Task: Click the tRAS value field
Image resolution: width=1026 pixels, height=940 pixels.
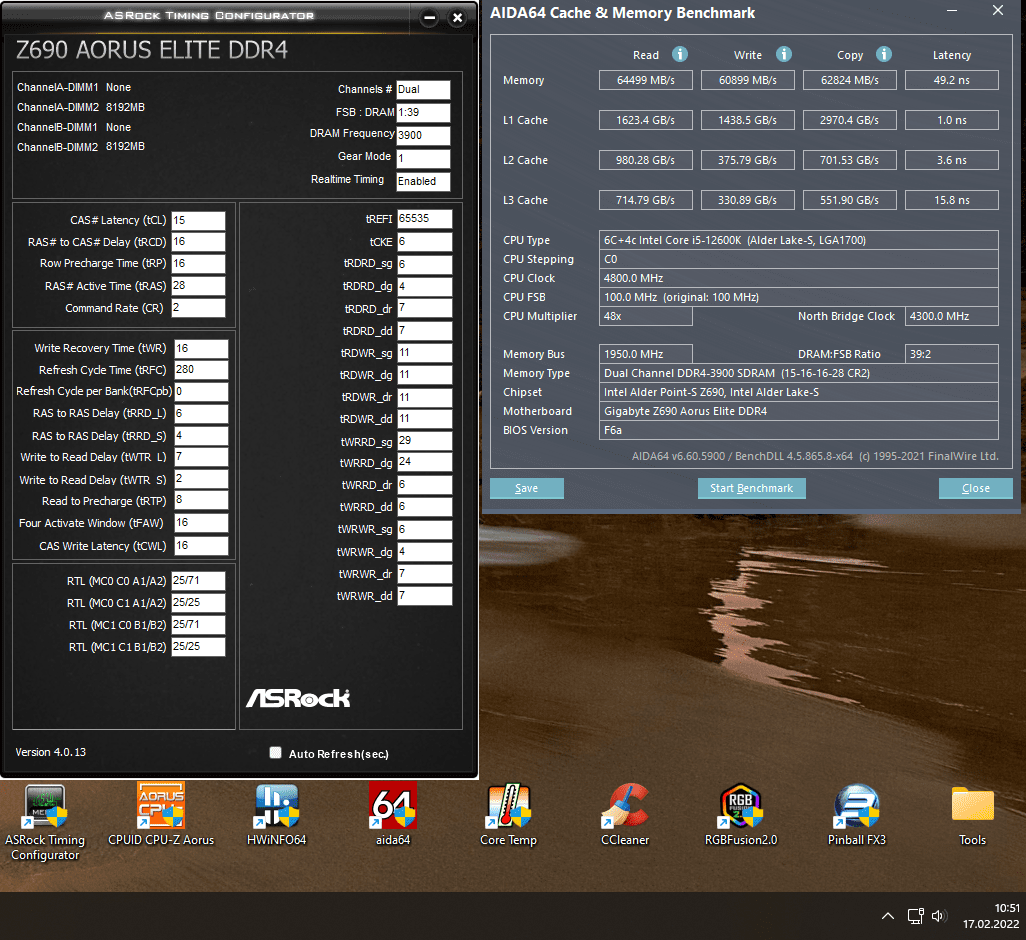Action: [x=198, y=286]
